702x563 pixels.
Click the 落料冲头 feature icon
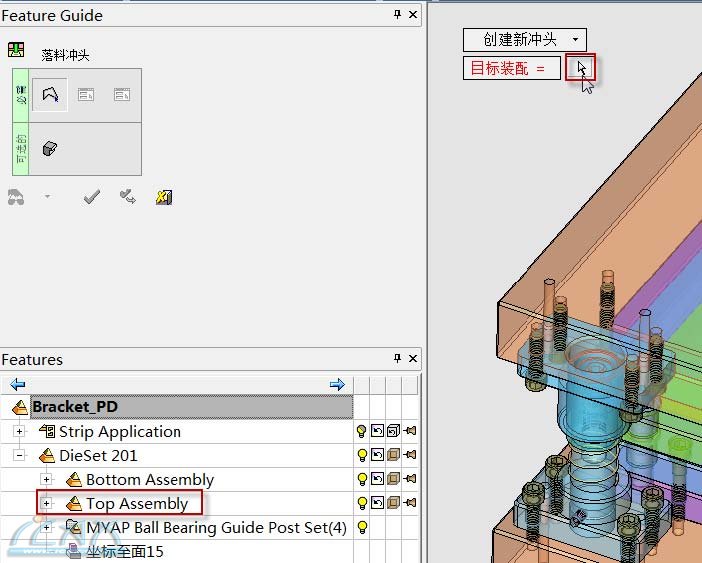(16, 50)
